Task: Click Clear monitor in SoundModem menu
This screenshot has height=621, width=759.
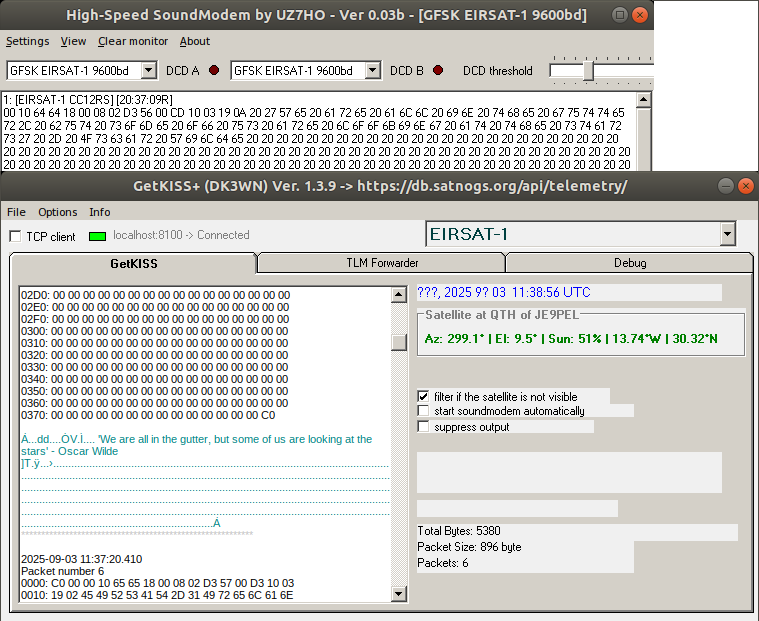Action: click(x=133, y=41)
